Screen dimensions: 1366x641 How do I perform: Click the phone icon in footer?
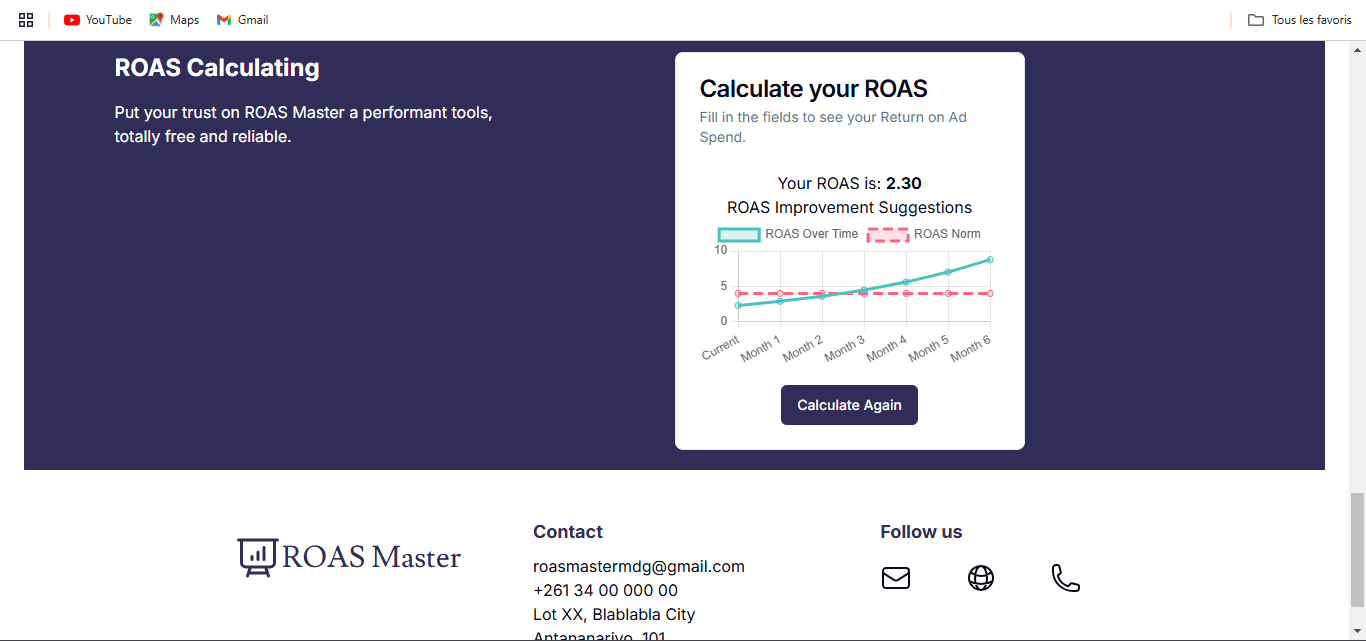pos(1066,578)
